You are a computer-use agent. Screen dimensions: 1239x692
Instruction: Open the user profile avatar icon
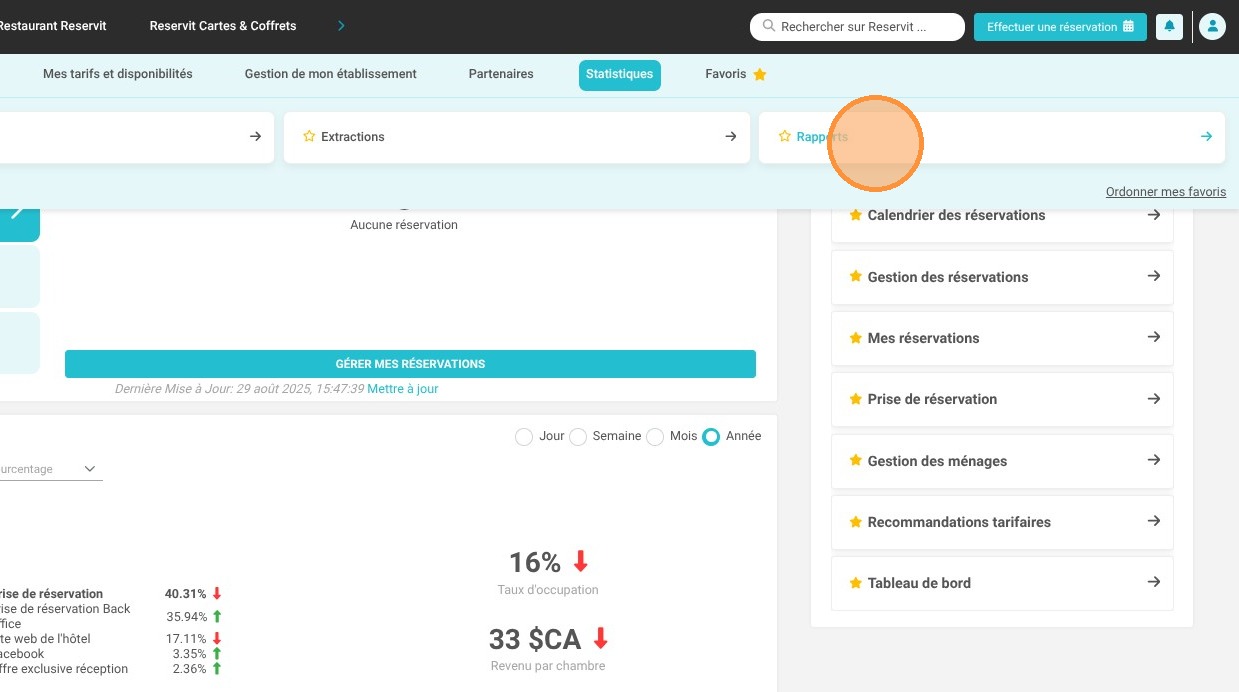[x=1212, y=27]
